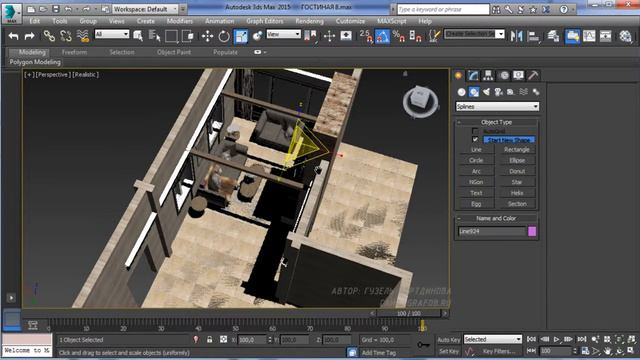The image size is (640, 360).
Task: Click the purple object color swatch
Action: tap(532, 231)
